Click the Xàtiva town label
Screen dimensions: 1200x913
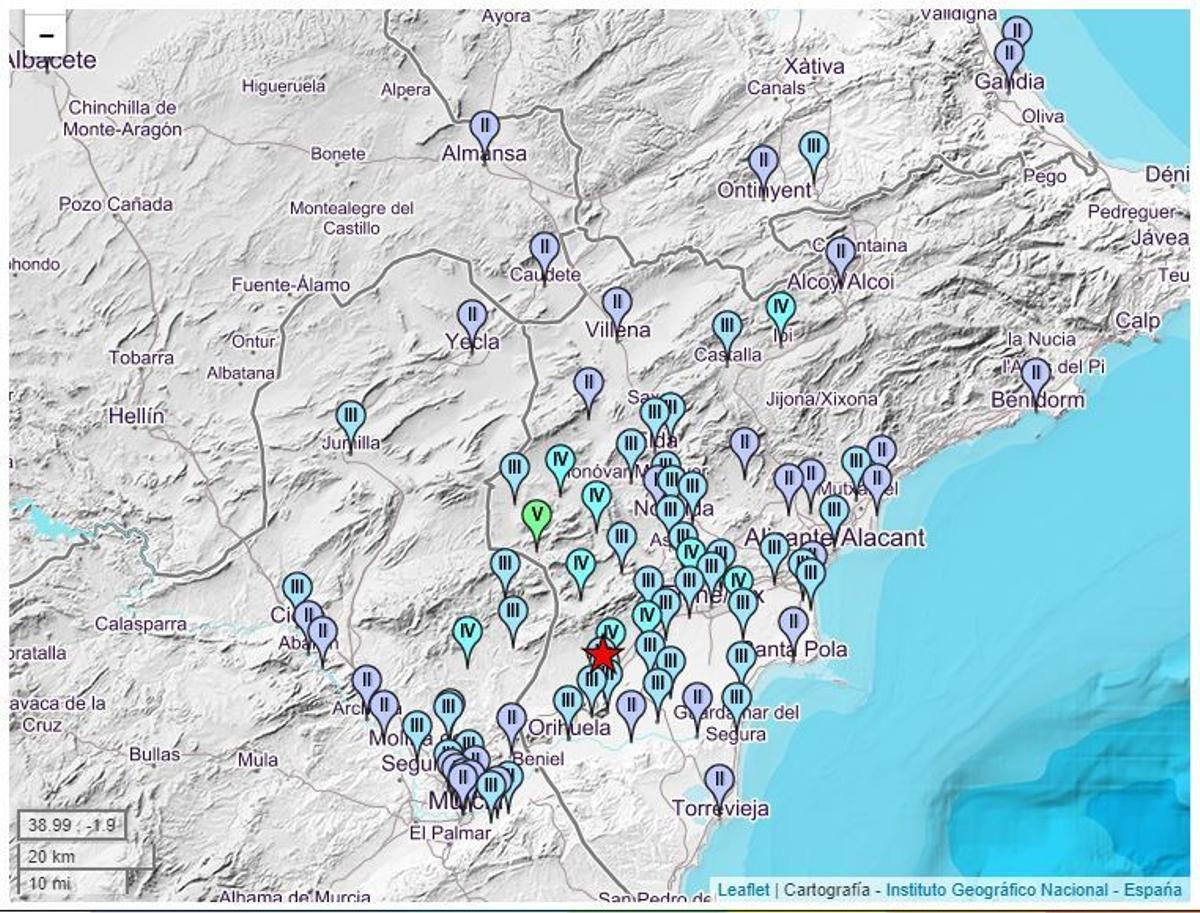[x=813, y=67]
